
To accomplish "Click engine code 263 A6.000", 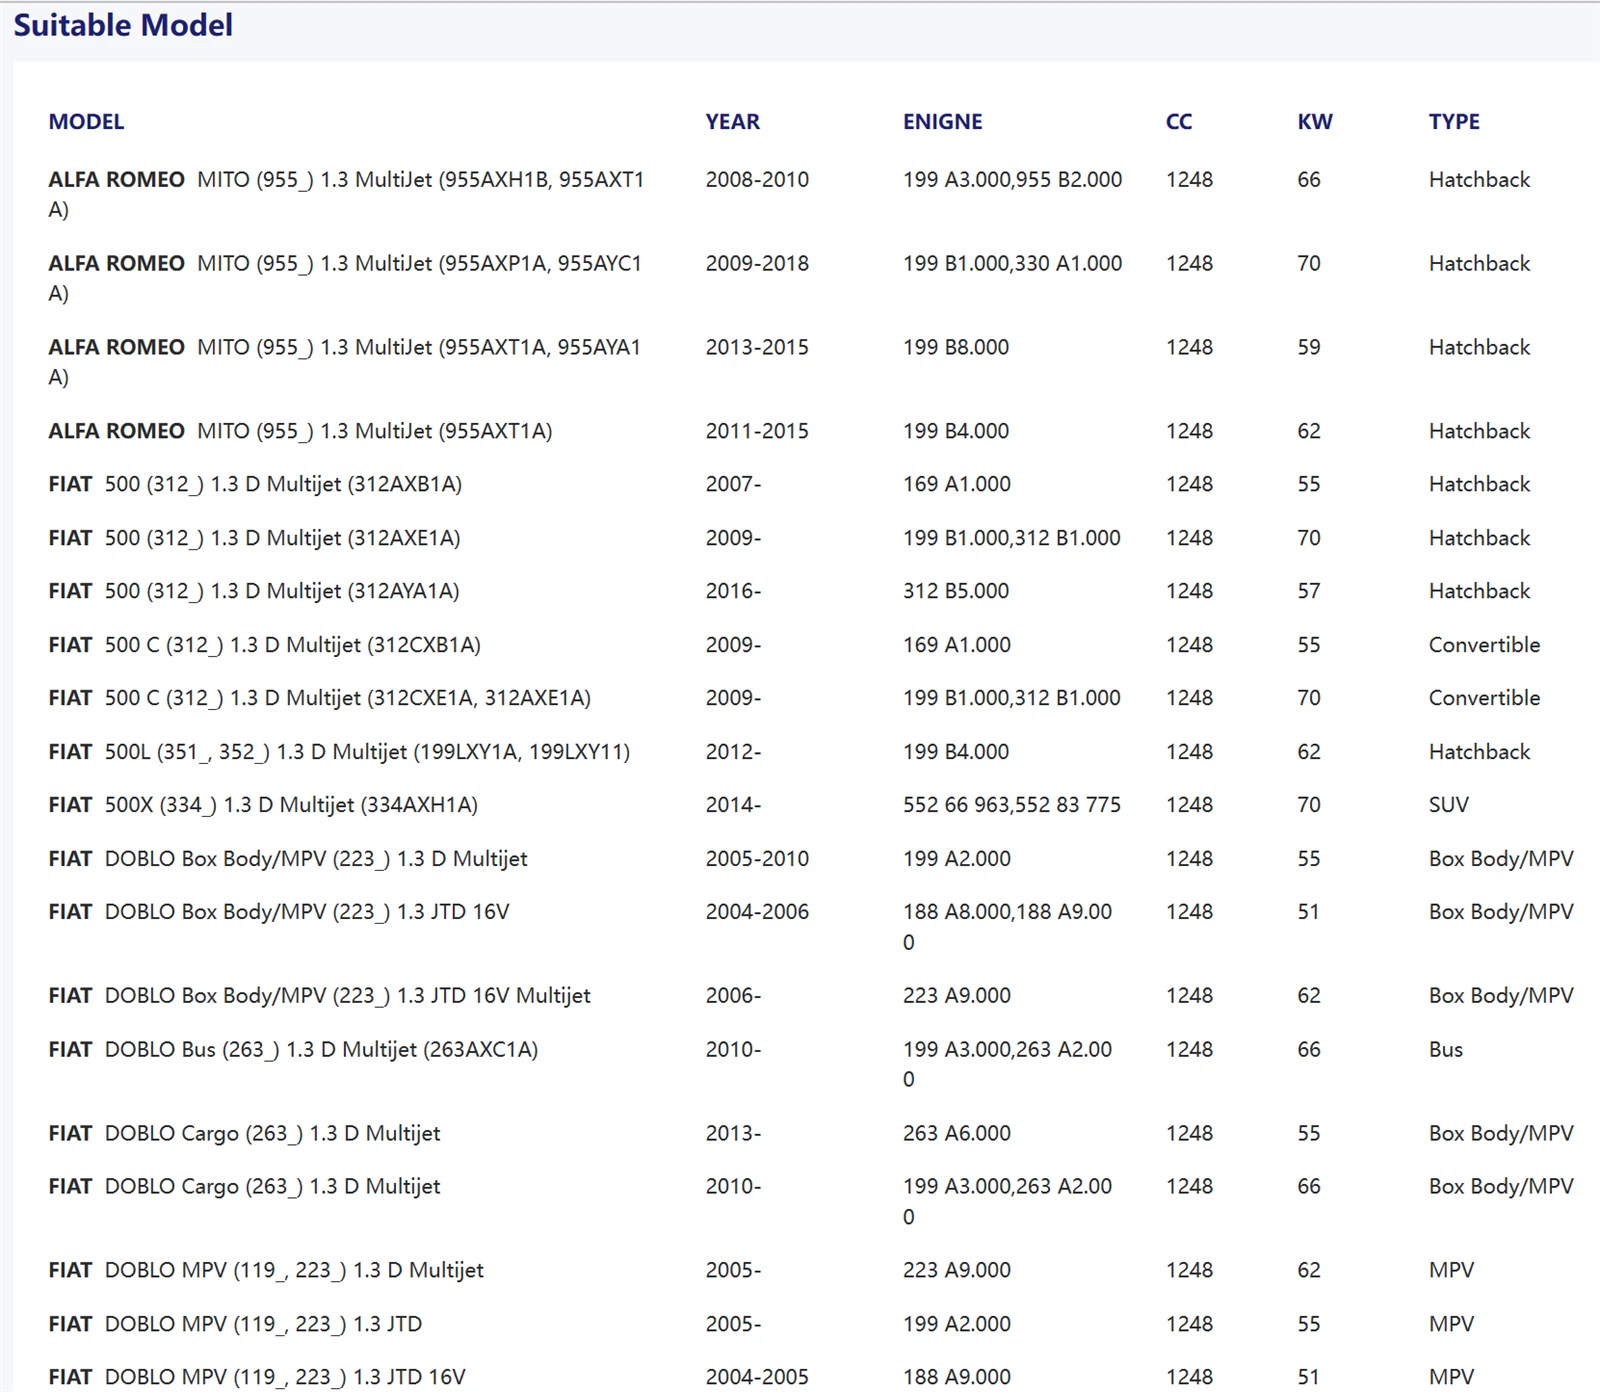I will point(957,1135).
